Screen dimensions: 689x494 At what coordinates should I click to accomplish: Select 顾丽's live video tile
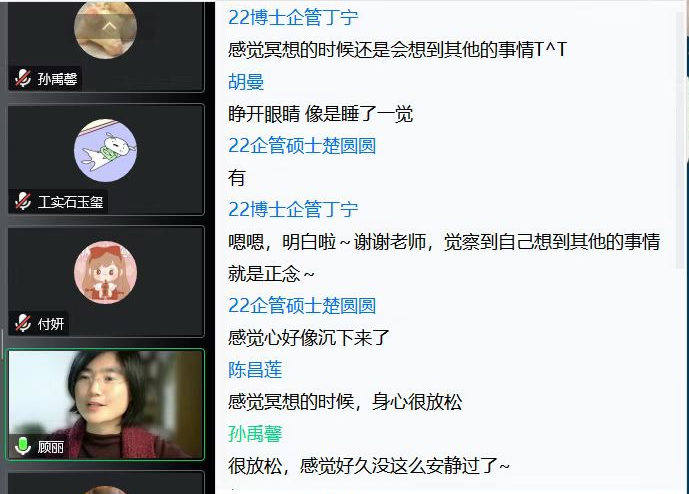click(x=105, y=405)
